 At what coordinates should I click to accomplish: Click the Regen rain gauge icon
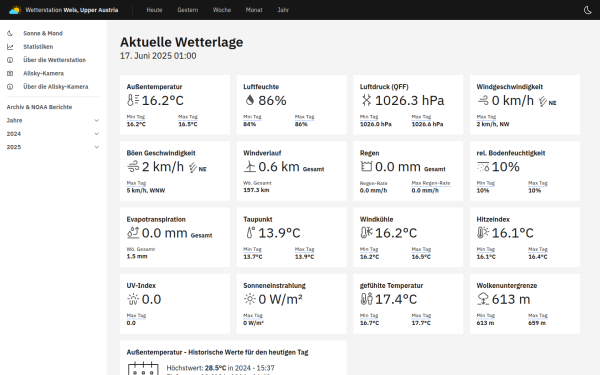[x=366, y=166]
